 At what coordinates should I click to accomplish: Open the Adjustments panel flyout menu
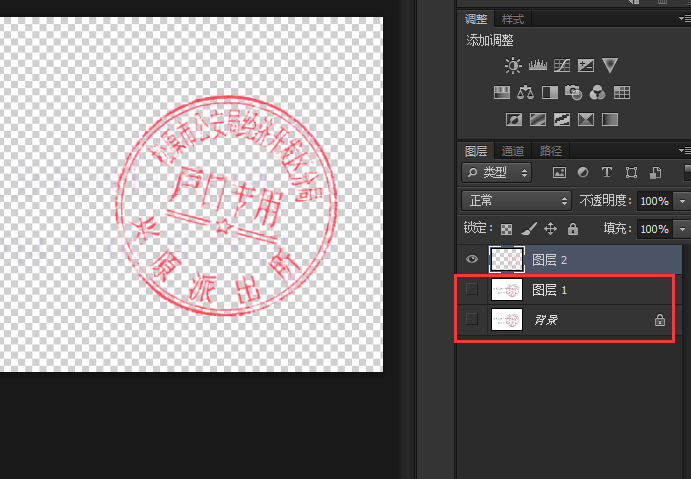(684, 19)
